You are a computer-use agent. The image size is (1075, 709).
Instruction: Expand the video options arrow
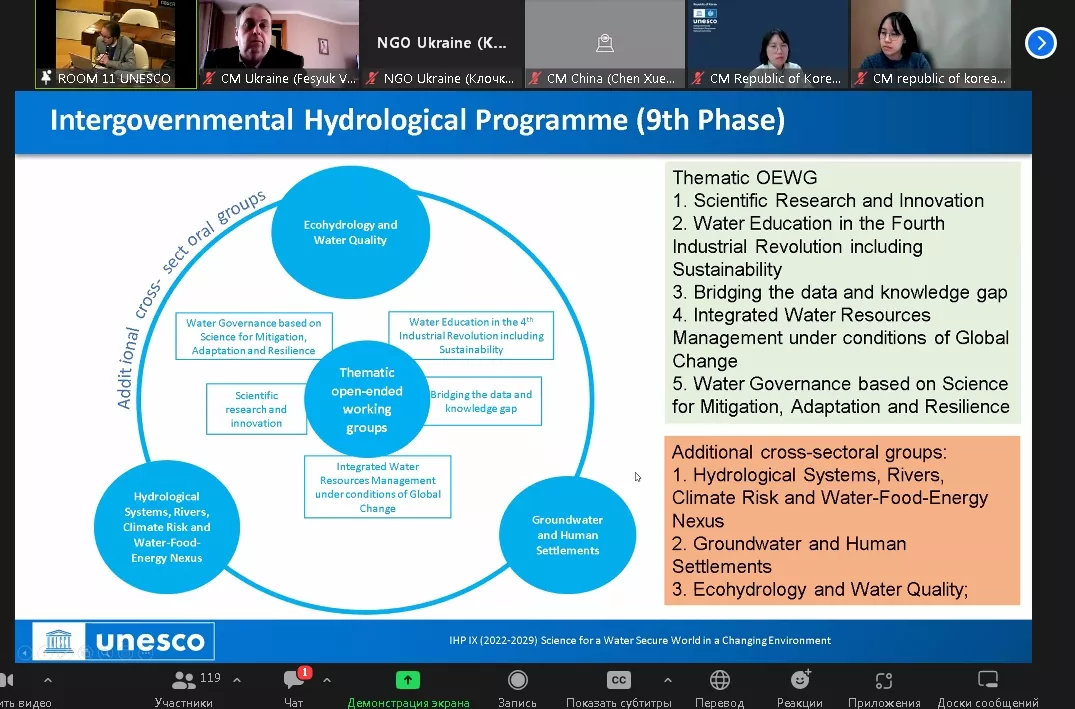click(x=47, y=680)
